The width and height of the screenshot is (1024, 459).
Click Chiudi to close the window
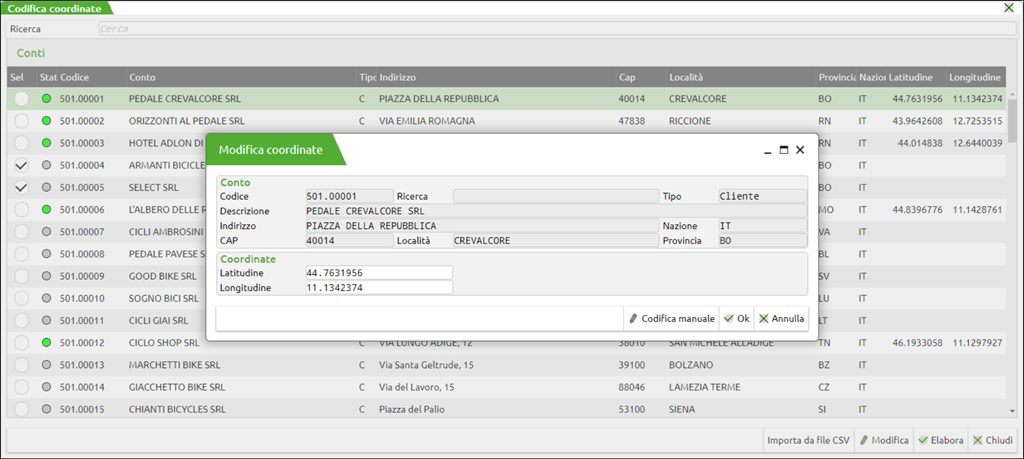click(993, 440)
